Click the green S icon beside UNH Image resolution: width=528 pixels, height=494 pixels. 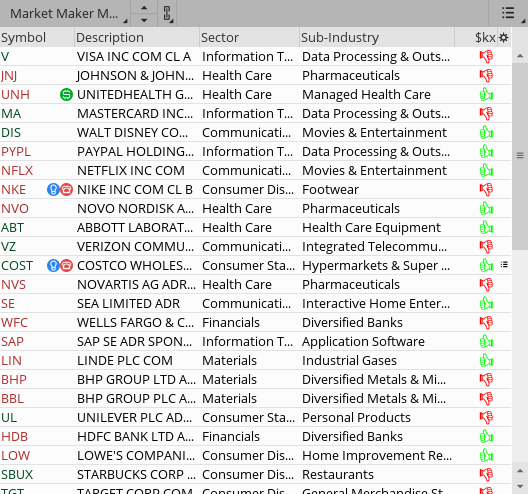point(66,95)
